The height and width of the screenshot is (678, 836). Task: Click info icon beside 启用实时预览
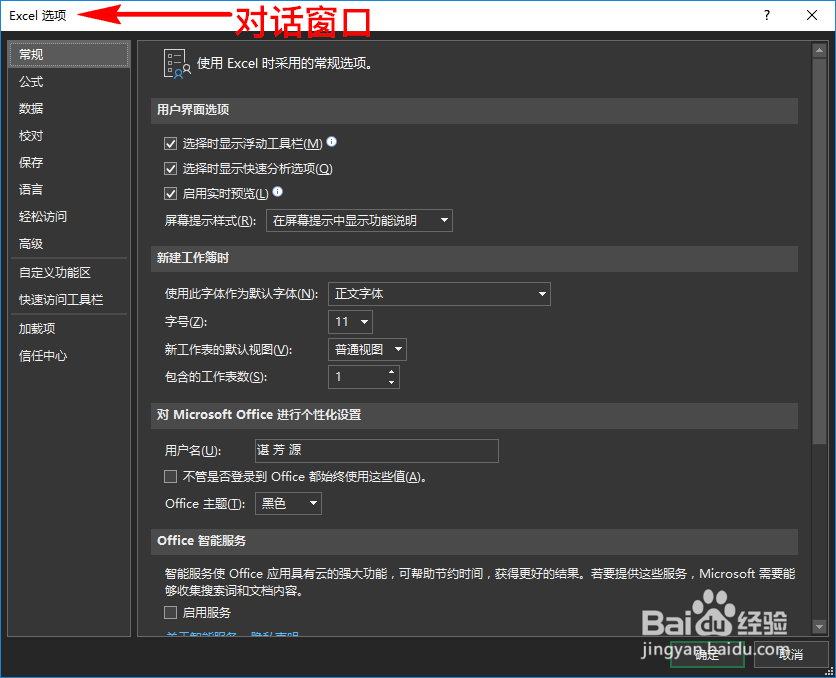point(278,191)
